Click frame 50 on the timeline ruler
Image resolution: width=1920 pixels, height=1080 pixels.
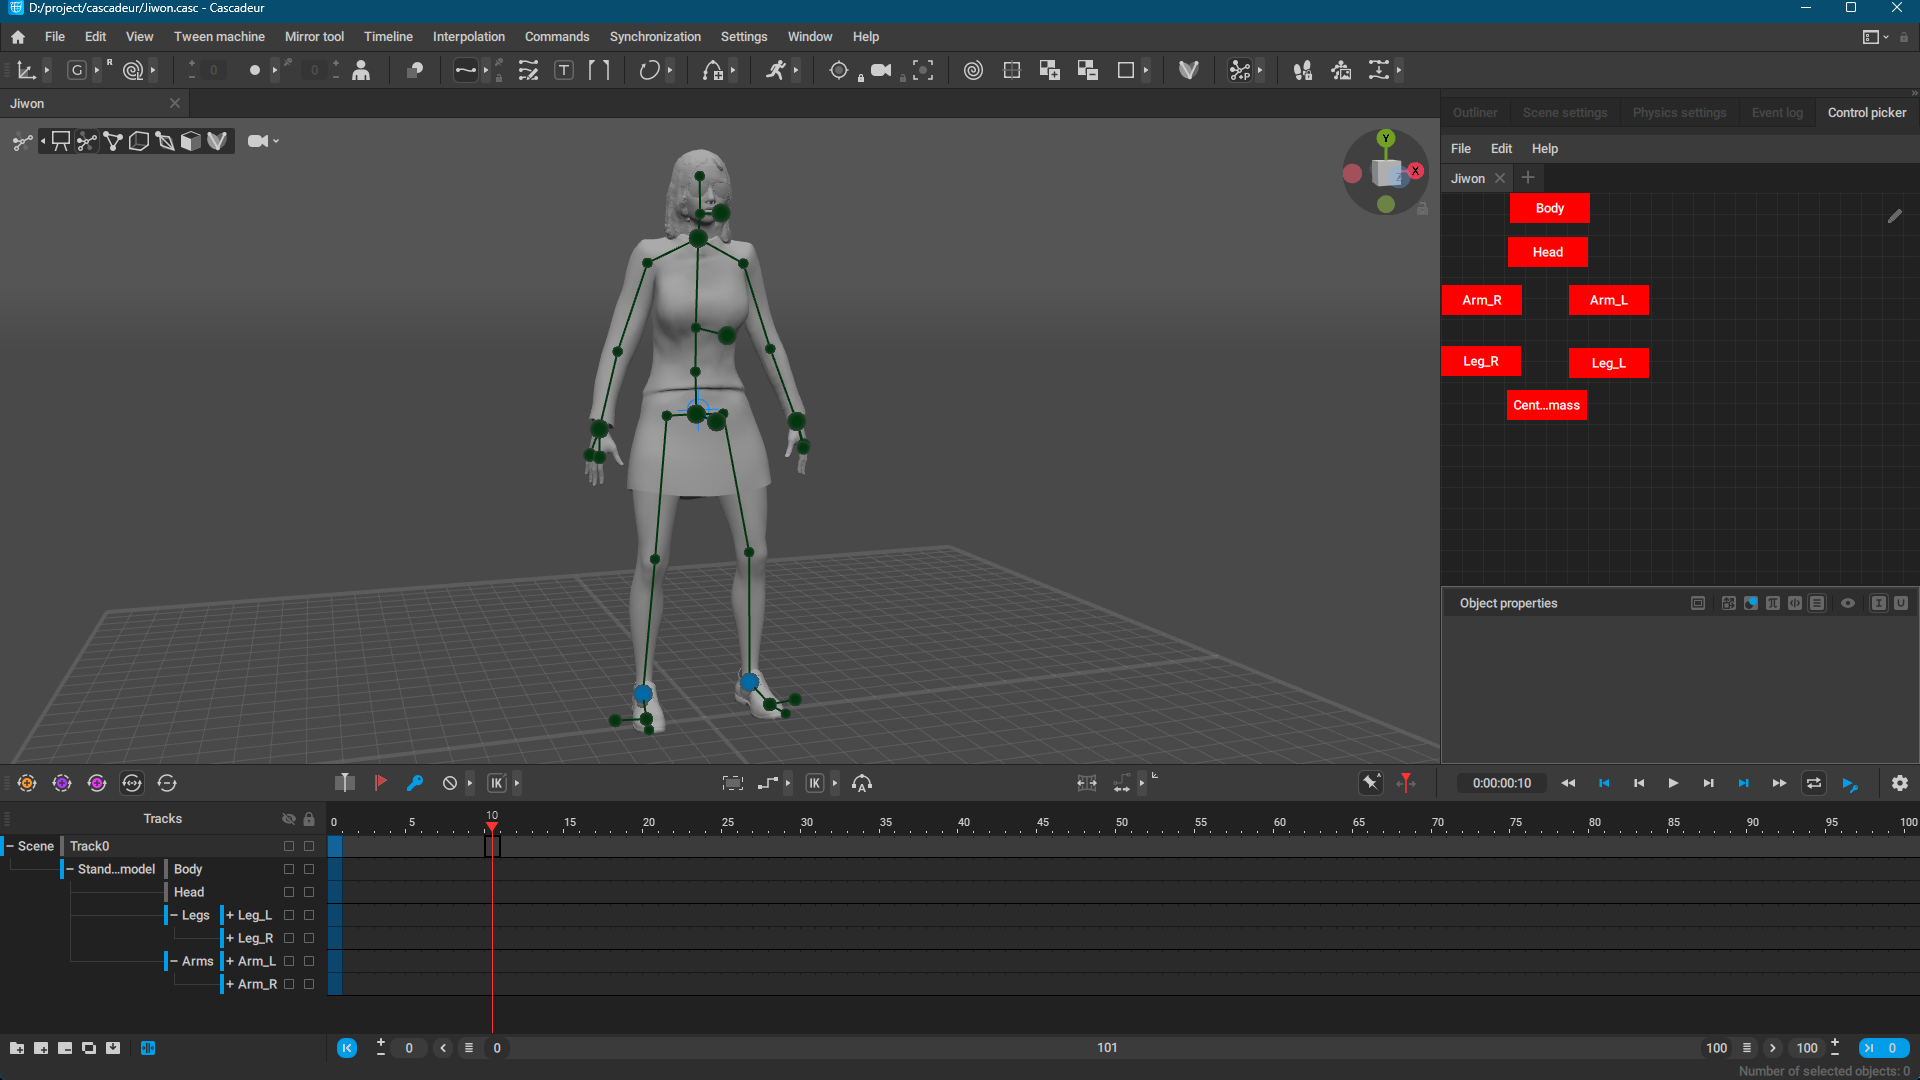click(x=1122, y=822)
